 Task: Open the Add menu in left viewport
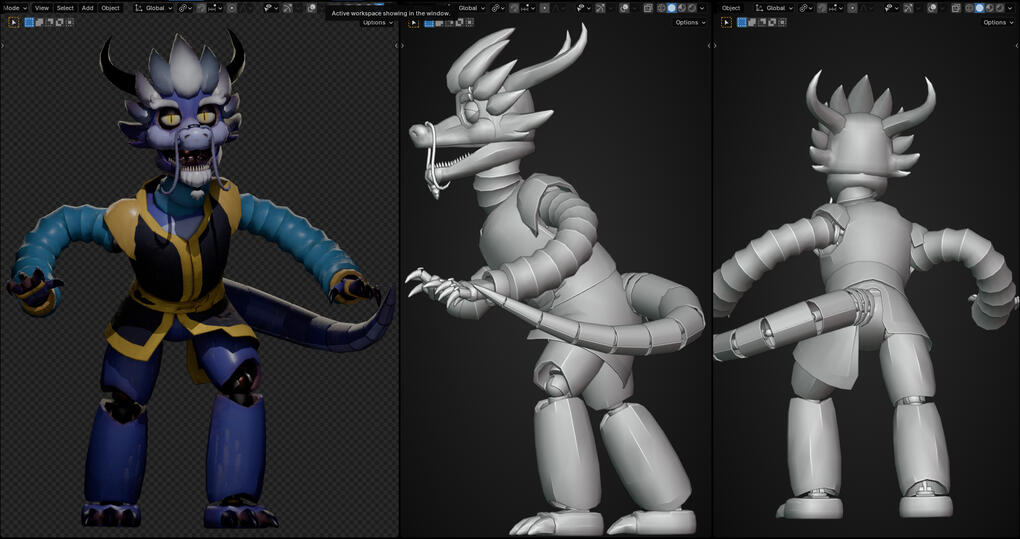[87, 8]
